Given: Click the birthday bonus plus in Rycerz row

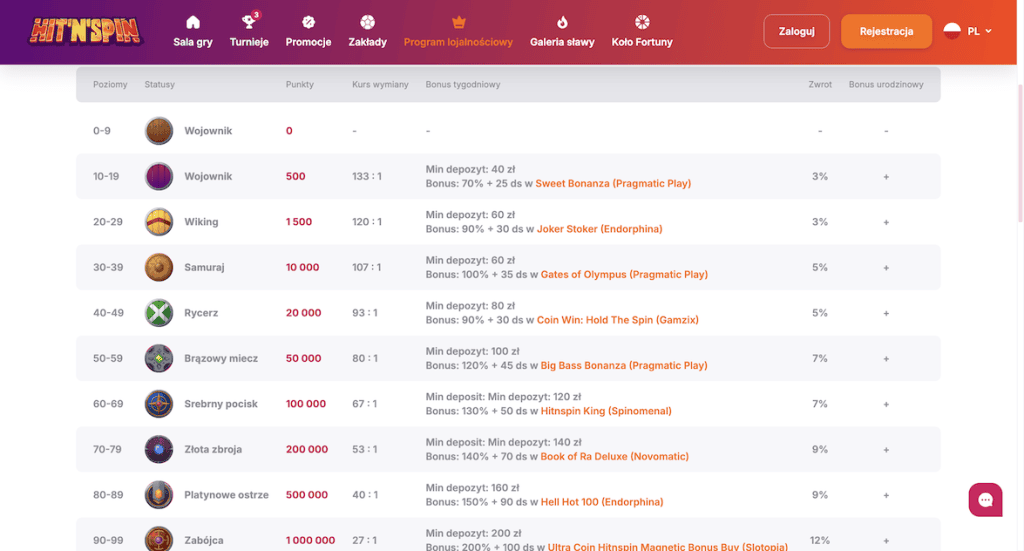Looking at the screenshot, I should (886, 313).
